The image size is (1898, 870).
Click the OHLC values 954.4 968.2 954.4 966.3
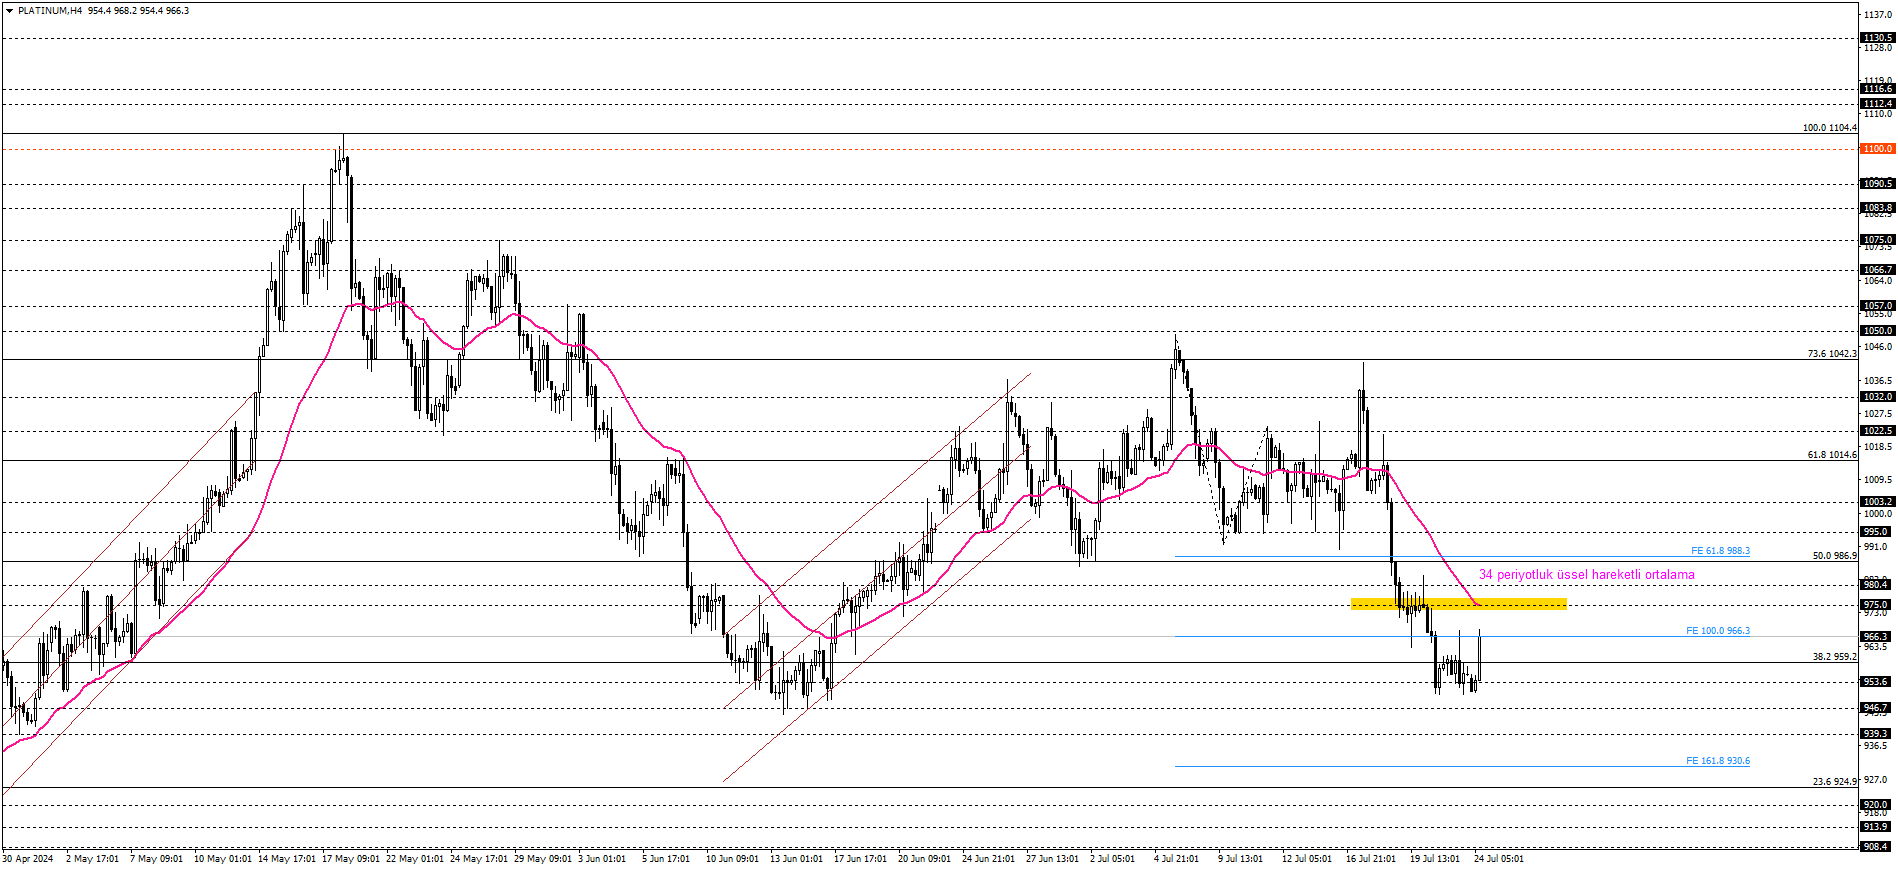coord(138,11)
